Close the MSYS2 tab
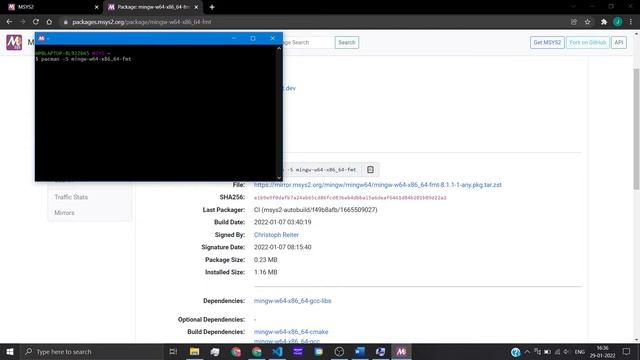640x360 pixels. tap(96, 7)
